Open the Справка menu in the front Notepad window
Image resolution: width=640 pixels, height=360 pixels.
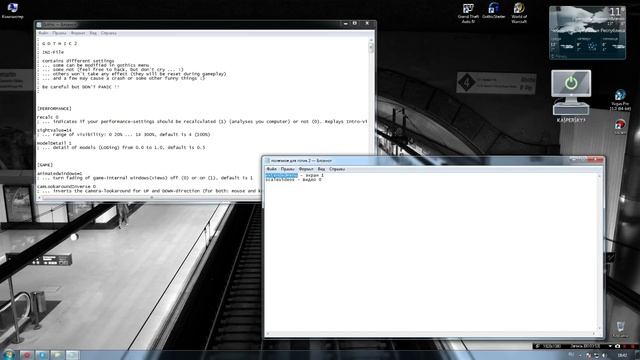click(337, 169)
